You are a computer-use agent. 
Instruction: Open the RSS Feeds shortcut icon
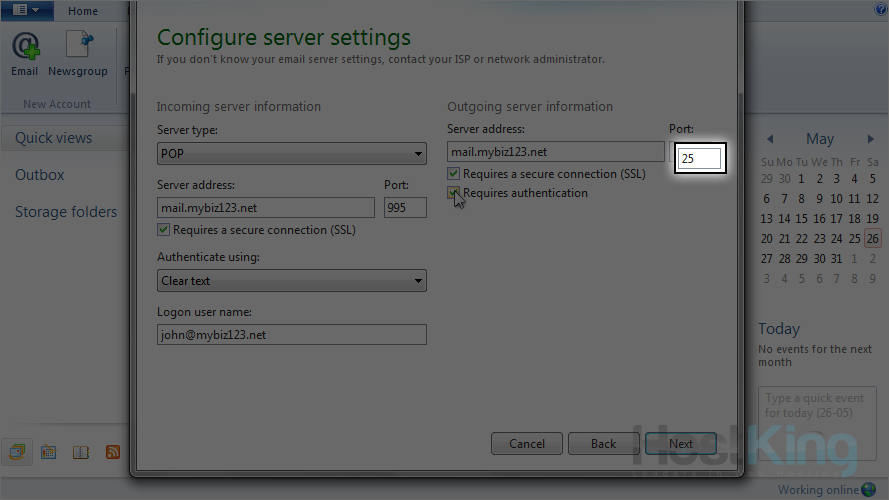click(x=113, y=452)
